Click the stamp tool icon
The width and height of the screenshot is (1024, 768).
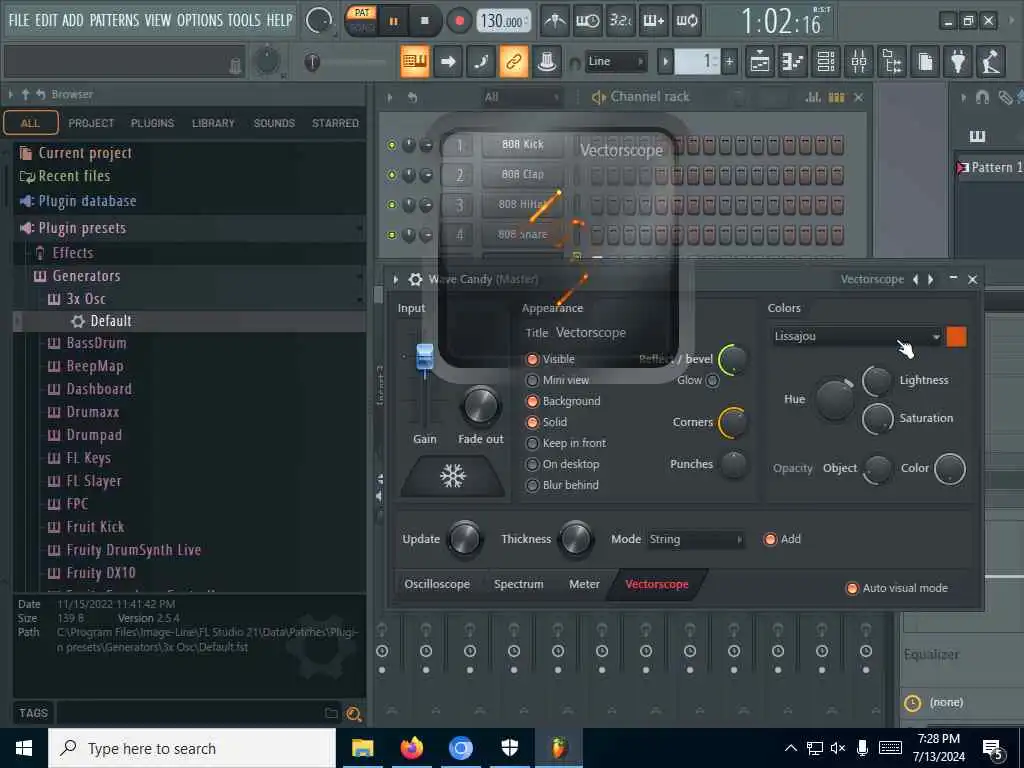[x=547, y=62]
